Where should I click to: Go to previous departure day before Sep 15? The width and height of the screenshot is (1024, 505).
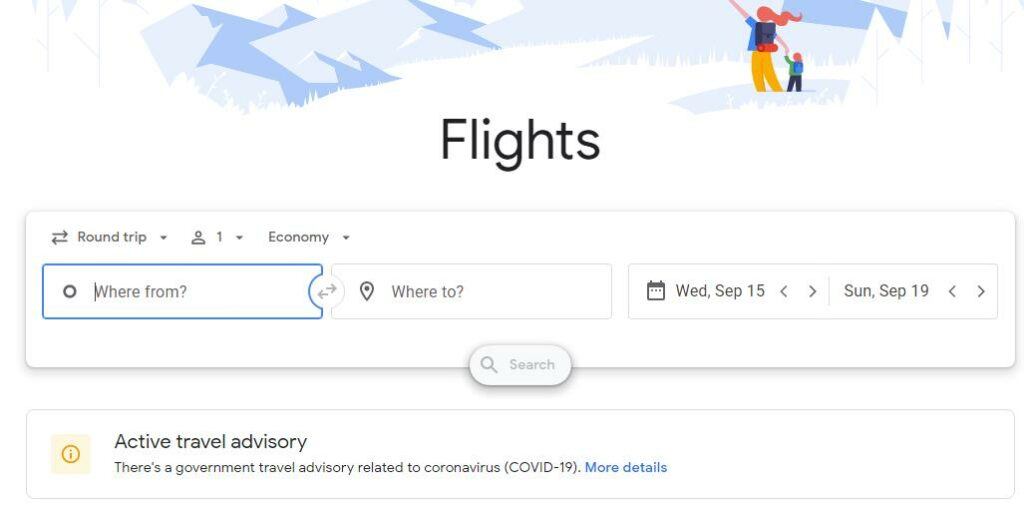[x=784, y=291]
